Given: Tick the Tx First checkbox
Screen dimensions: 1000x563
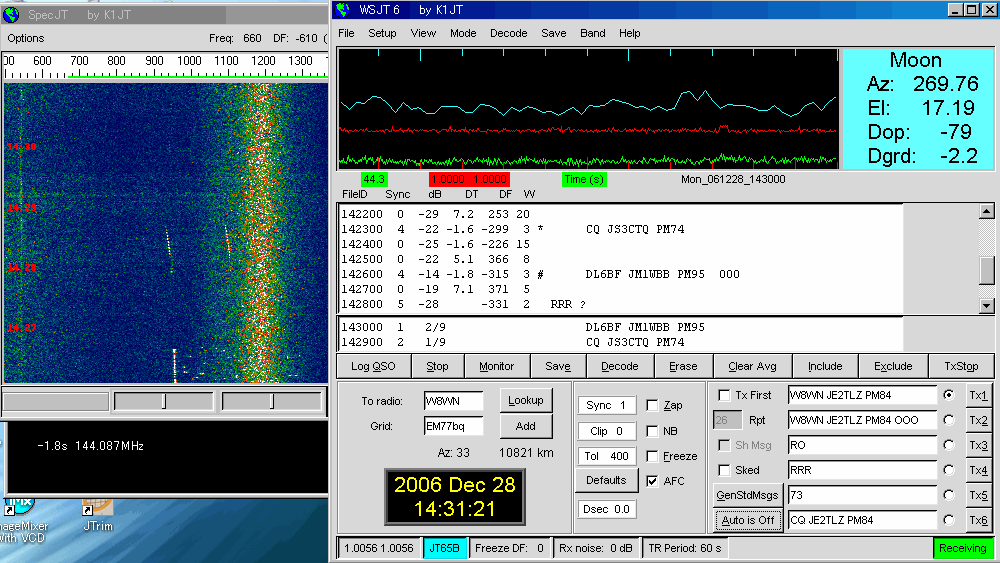Looking at the screenshot, I should 725,395.
